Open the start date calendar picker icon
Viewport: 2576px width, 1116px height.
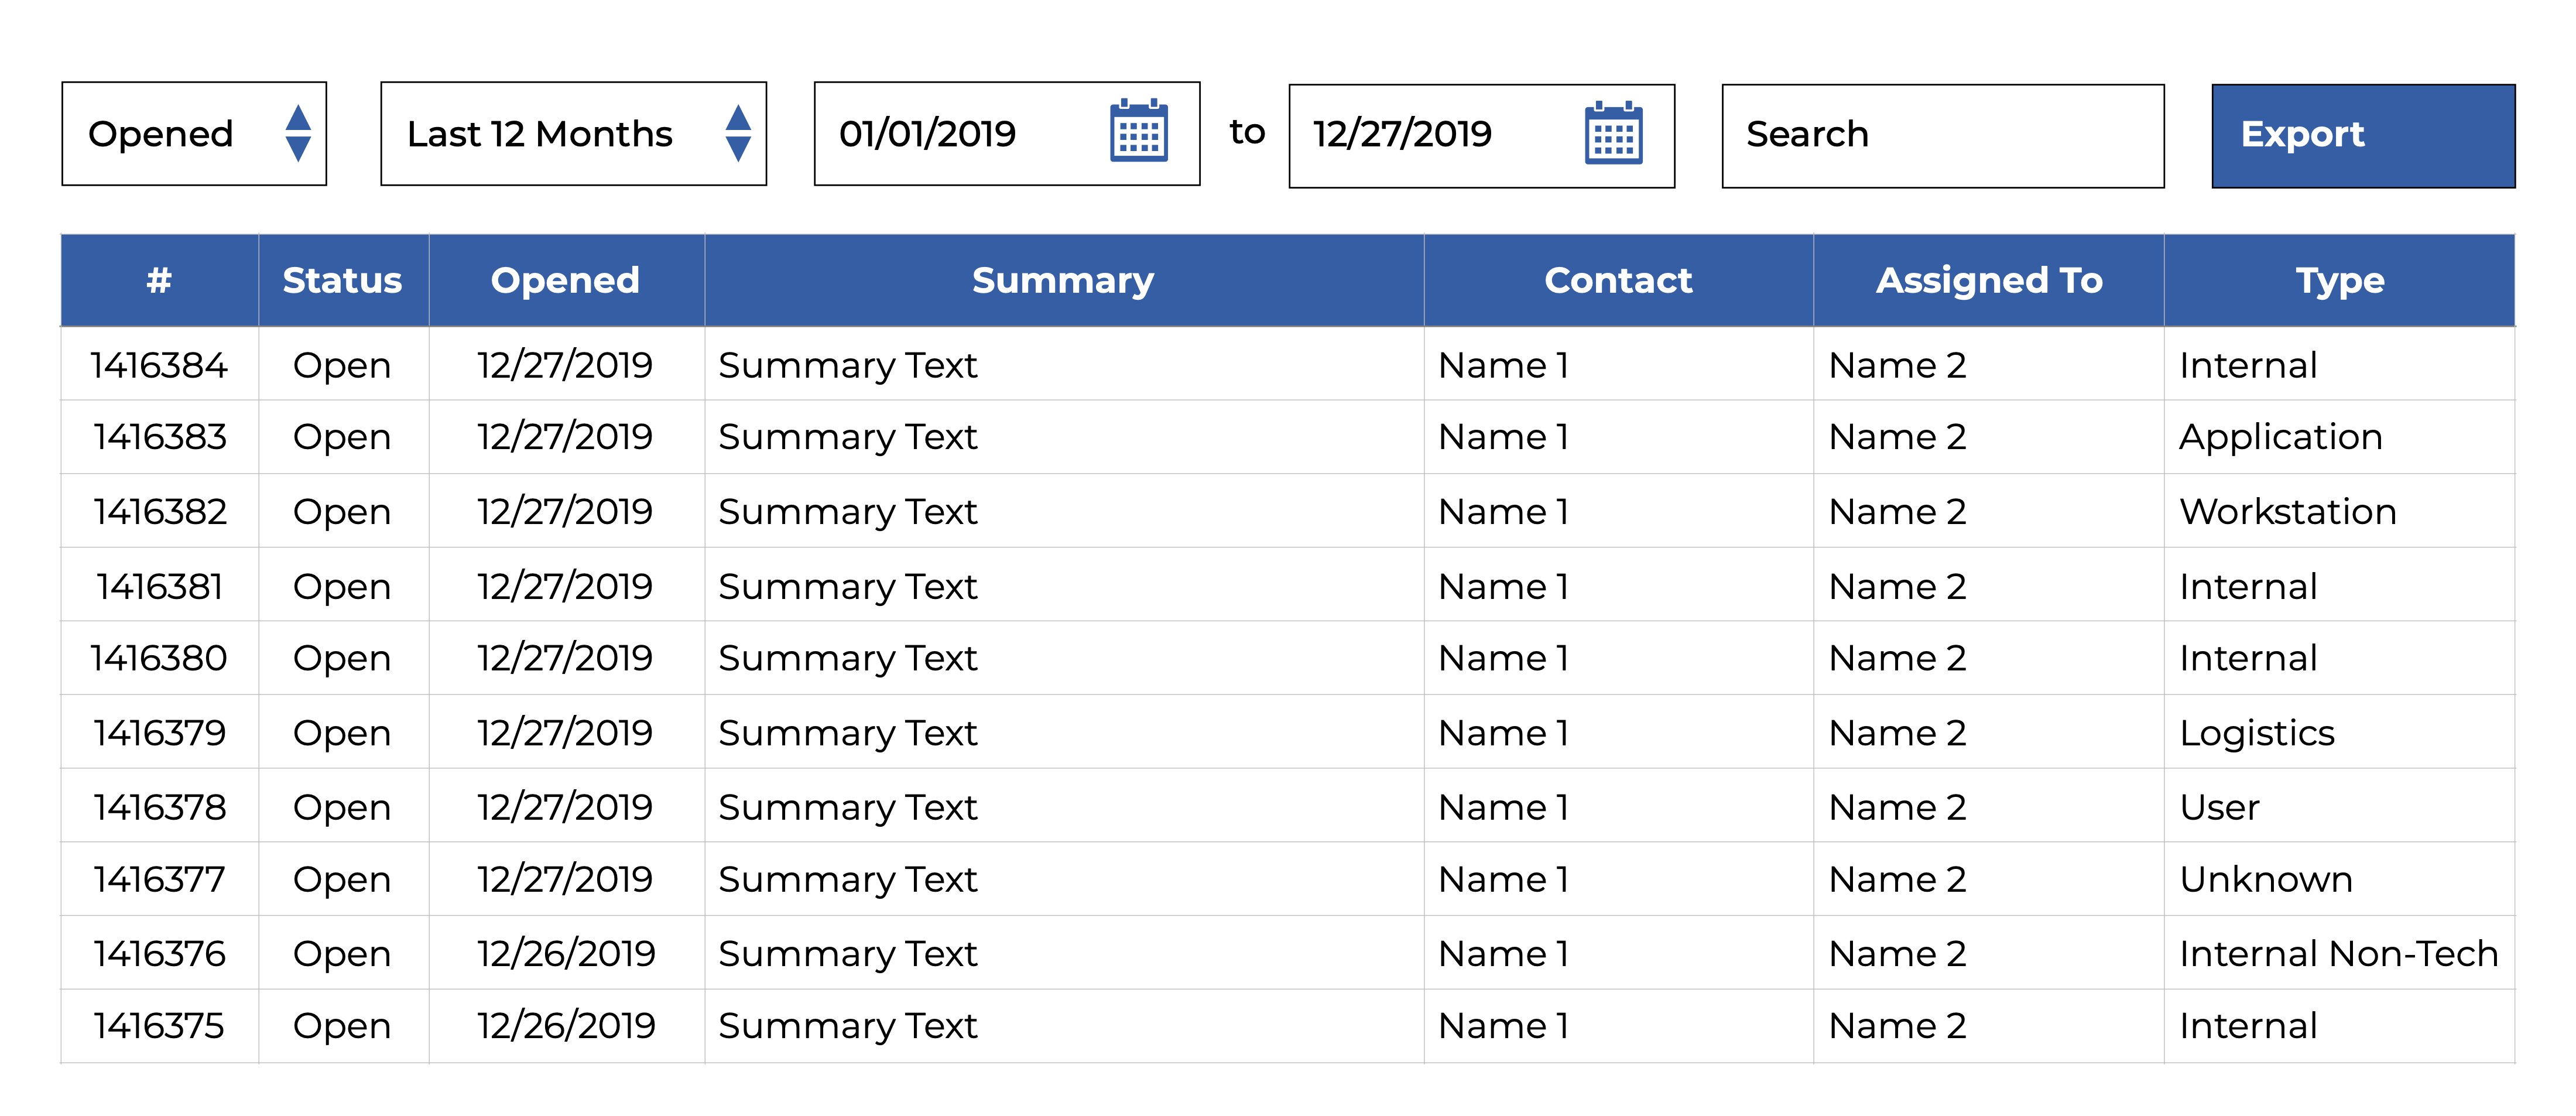click(x=1138, y=132)
